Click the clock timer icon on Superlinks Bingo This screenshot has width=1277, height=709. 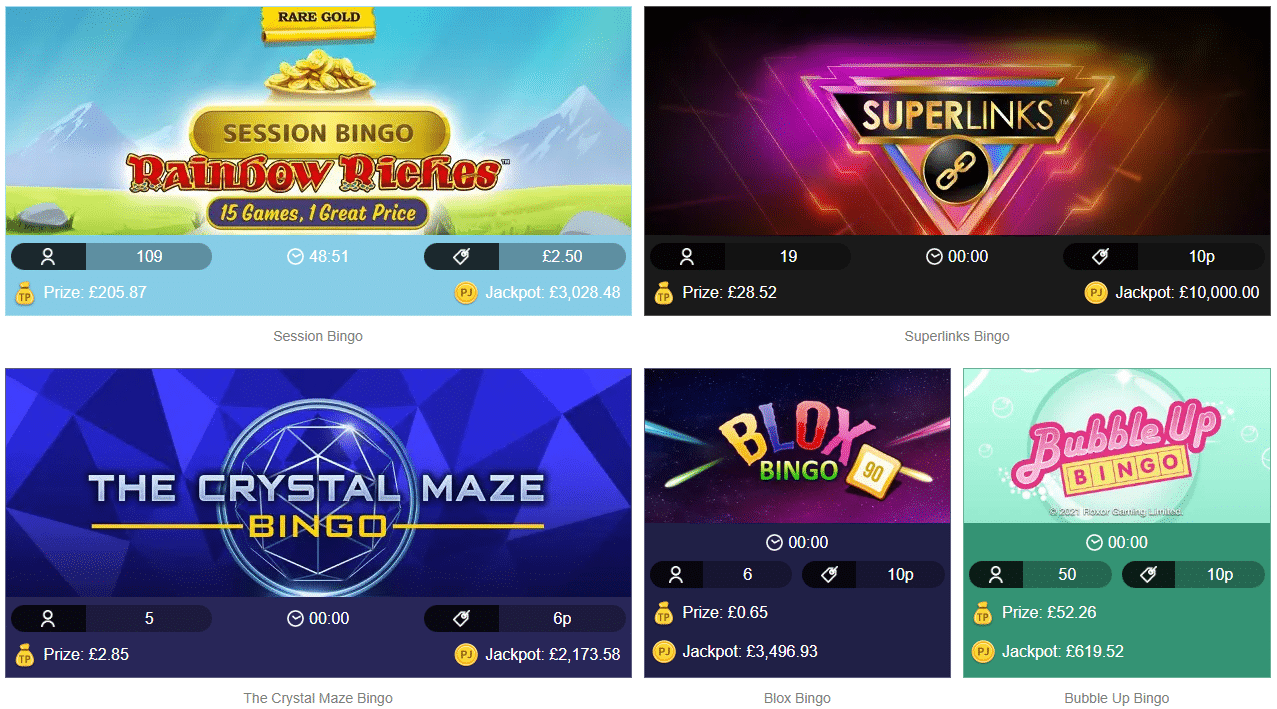pos(934,257)
